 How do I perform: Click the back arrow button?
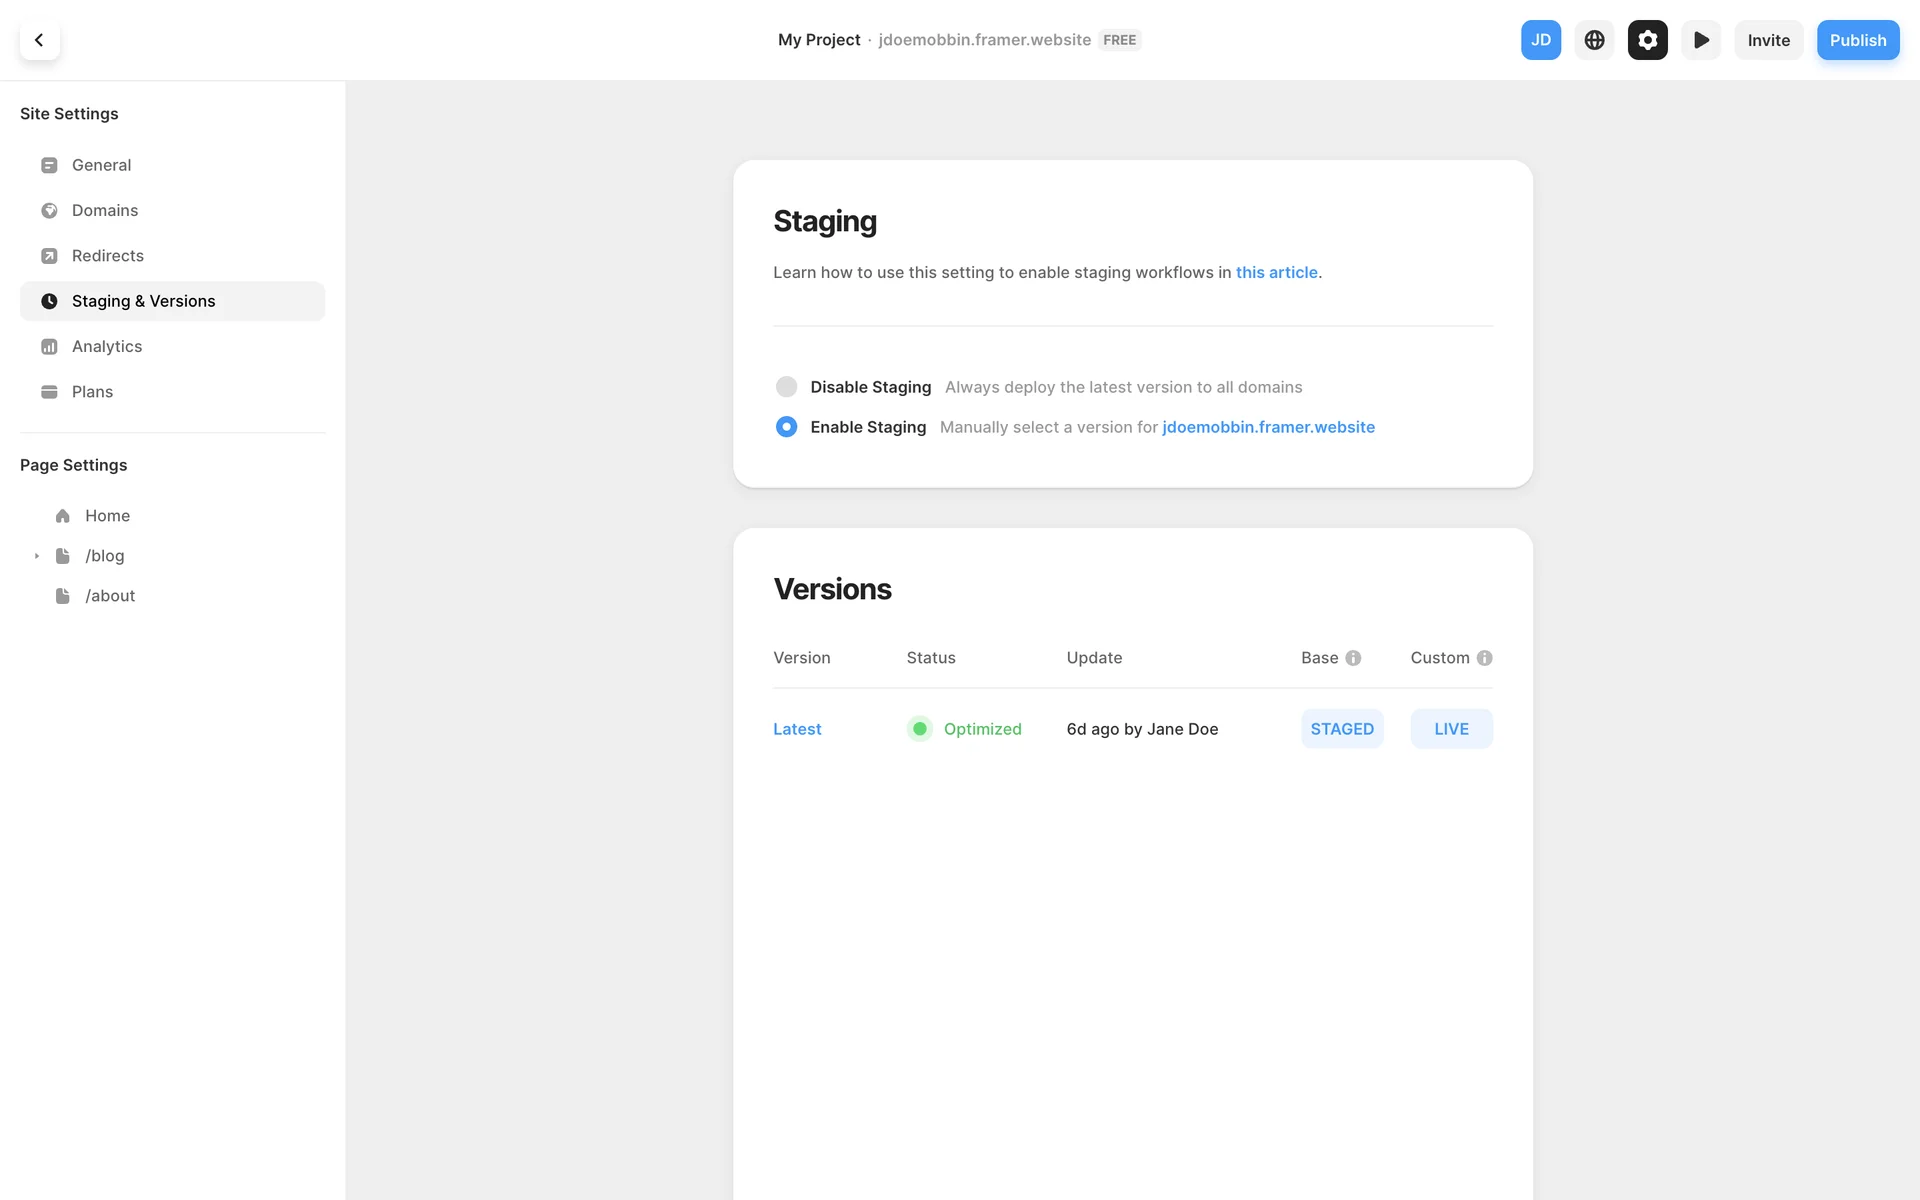point(39,40)
